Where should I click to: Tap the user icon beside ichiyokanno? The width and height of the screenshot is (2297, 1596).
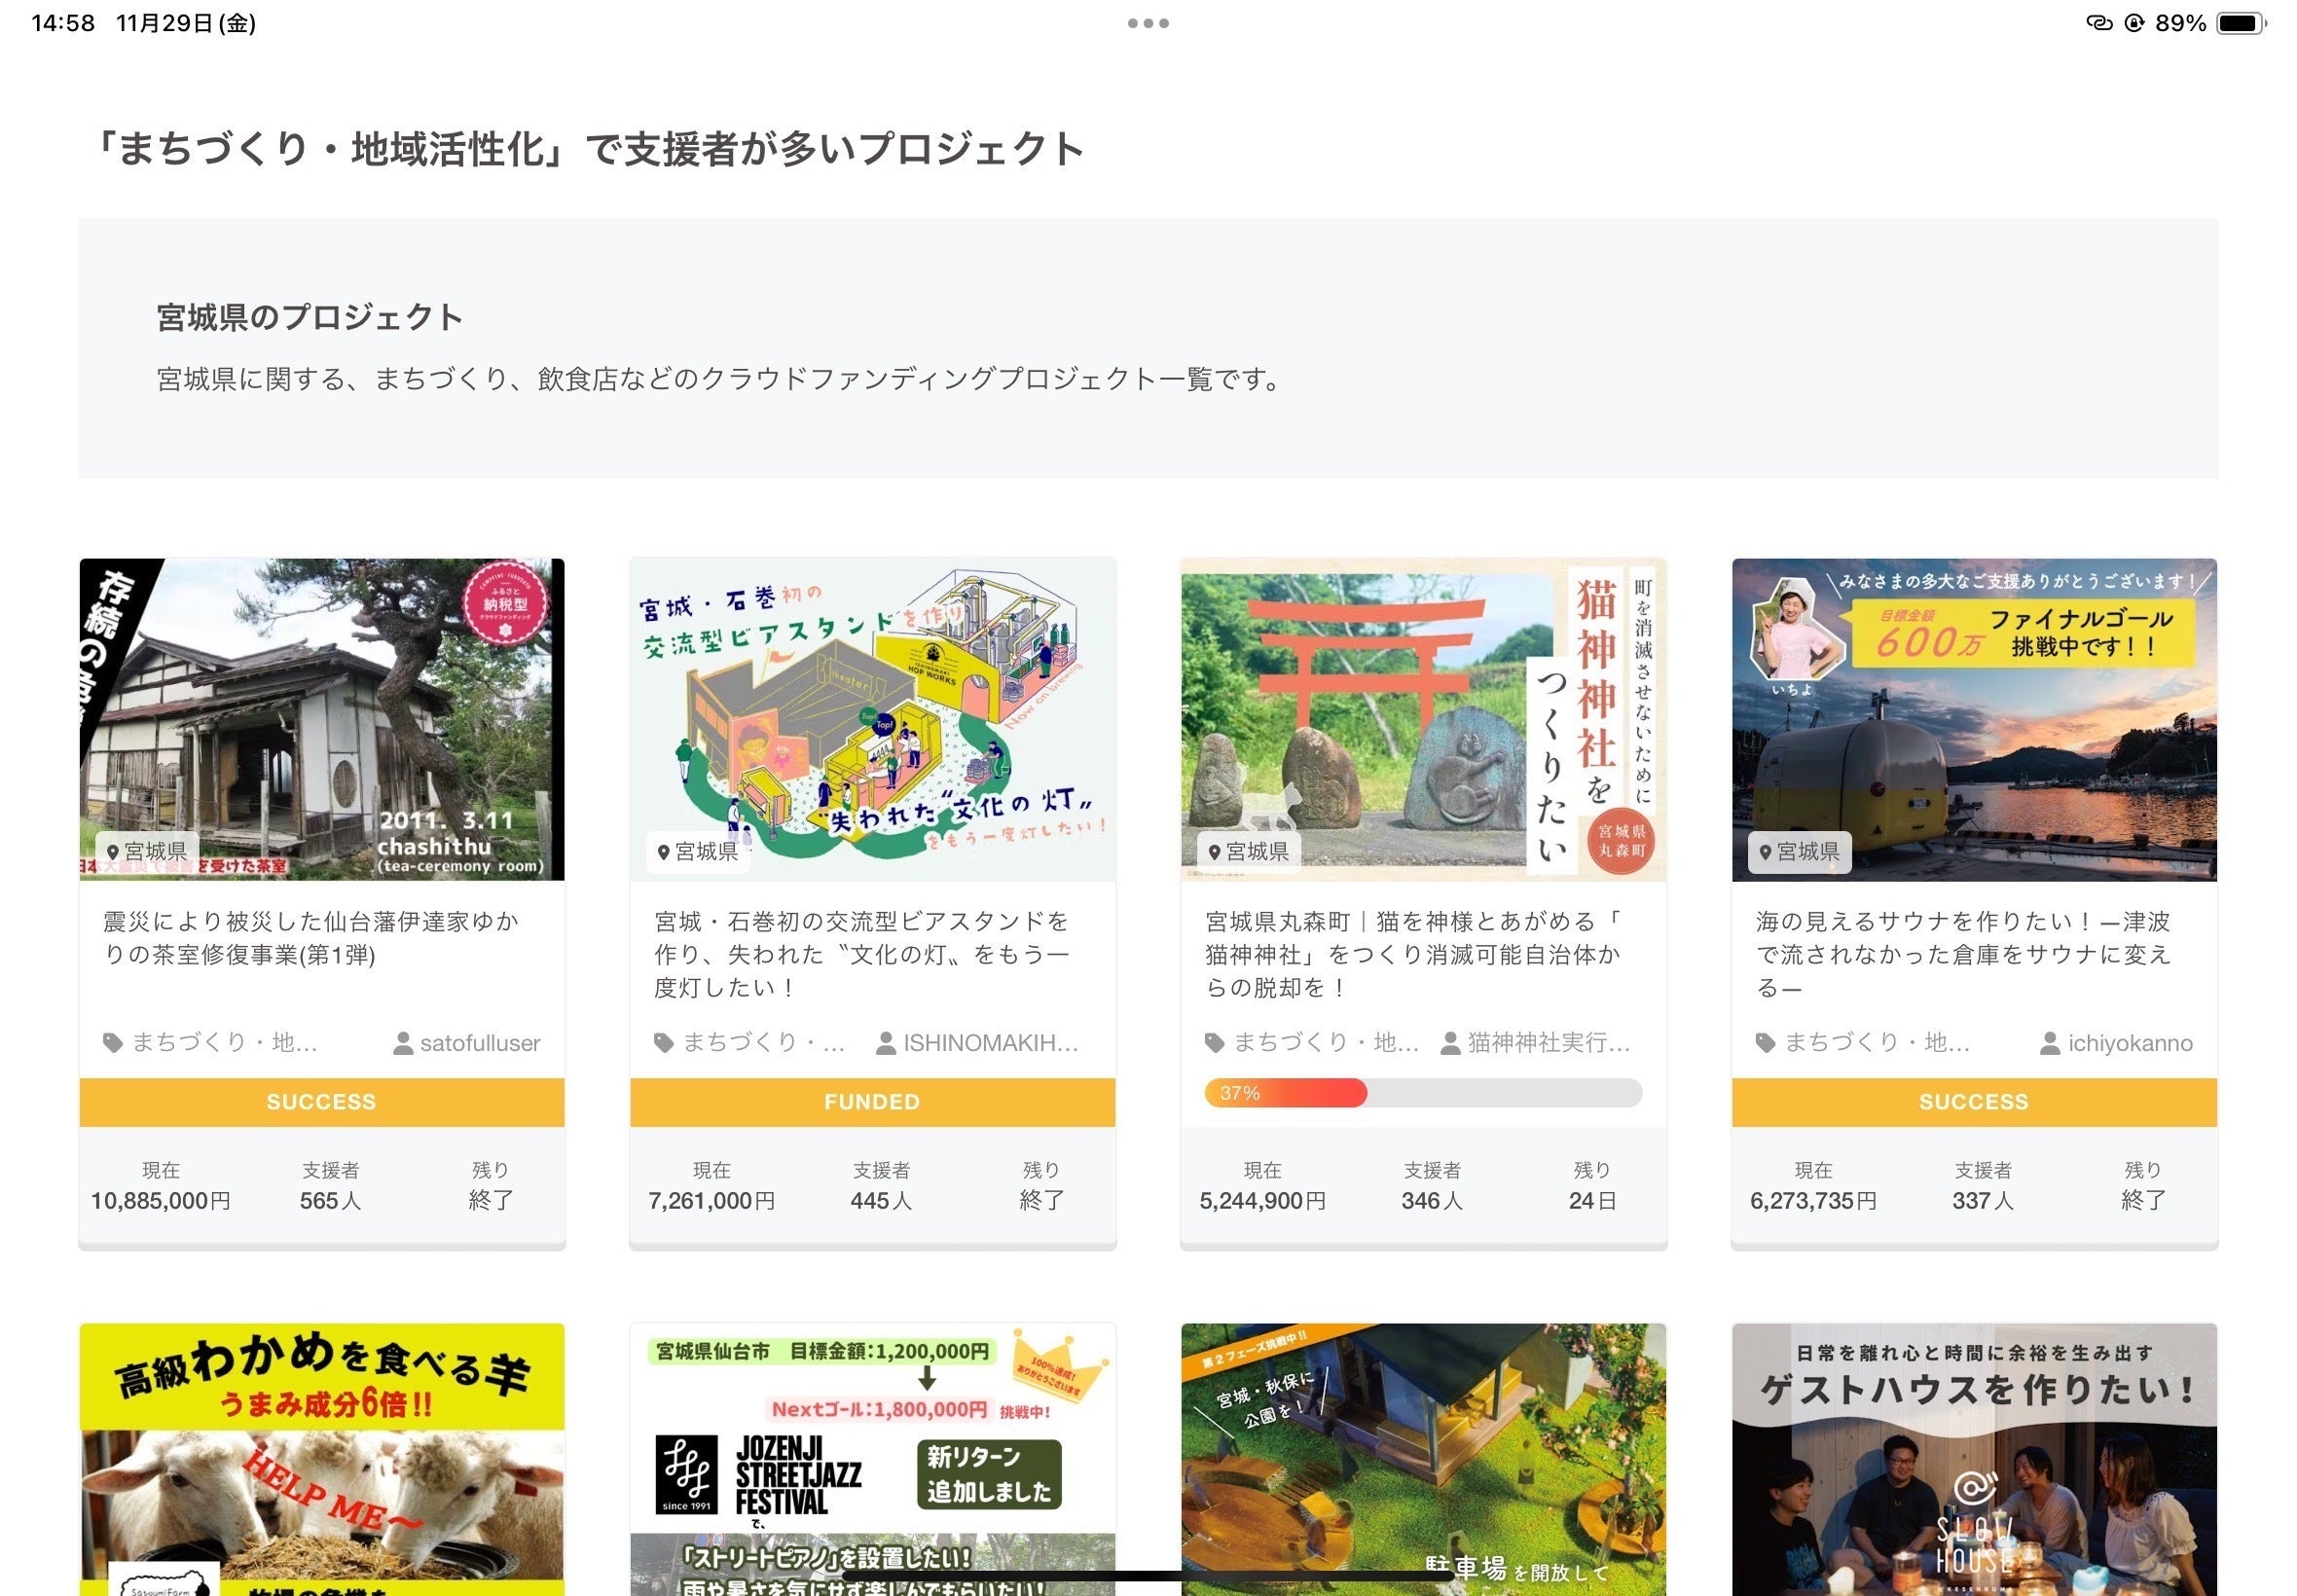point(2049,1043)
